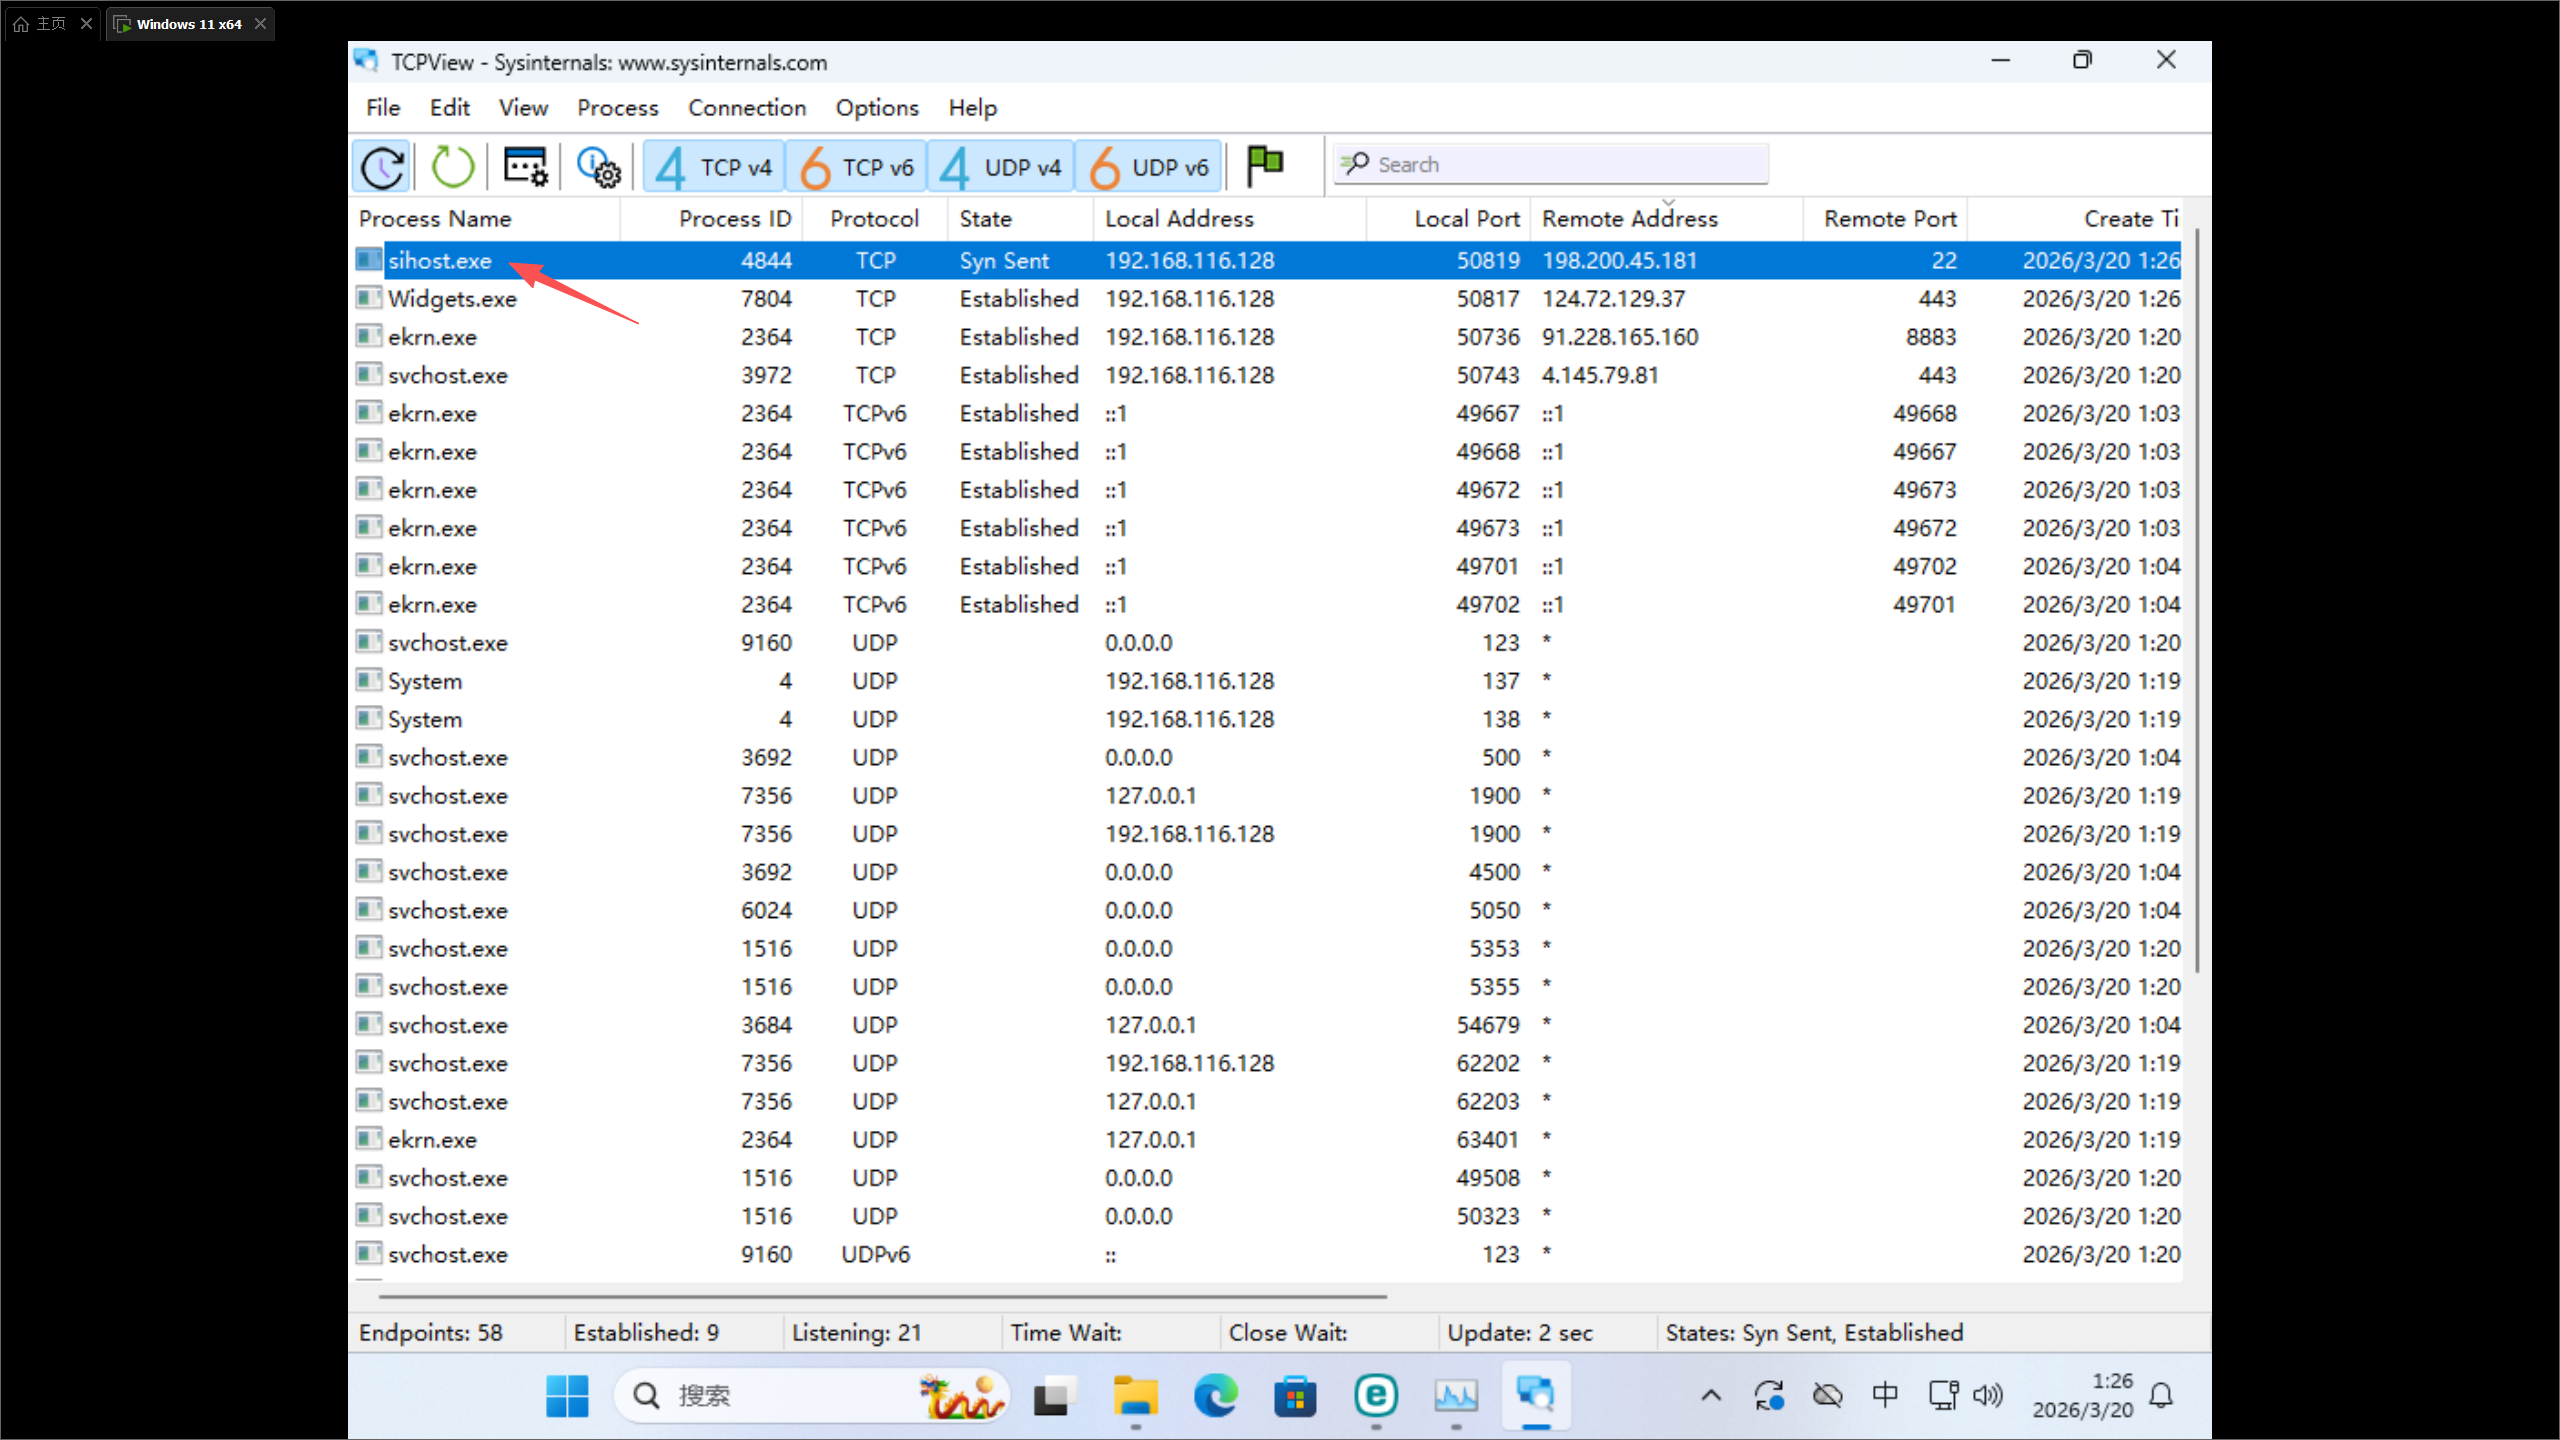This screenshot has height=1440, width=2560.
Task: Open the Connection menu
Action: pyautogui.click(x=746, y=108)
